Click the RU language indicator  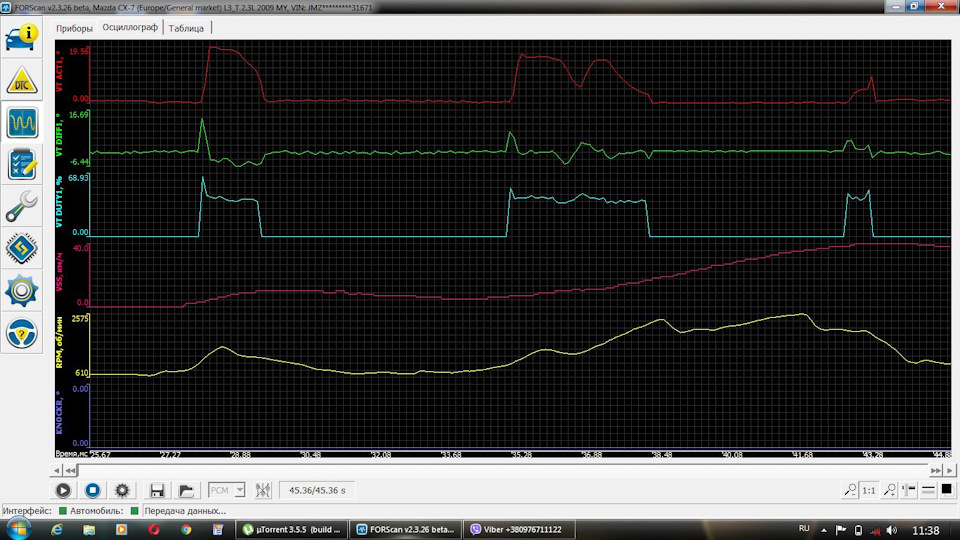pos(804,528)
